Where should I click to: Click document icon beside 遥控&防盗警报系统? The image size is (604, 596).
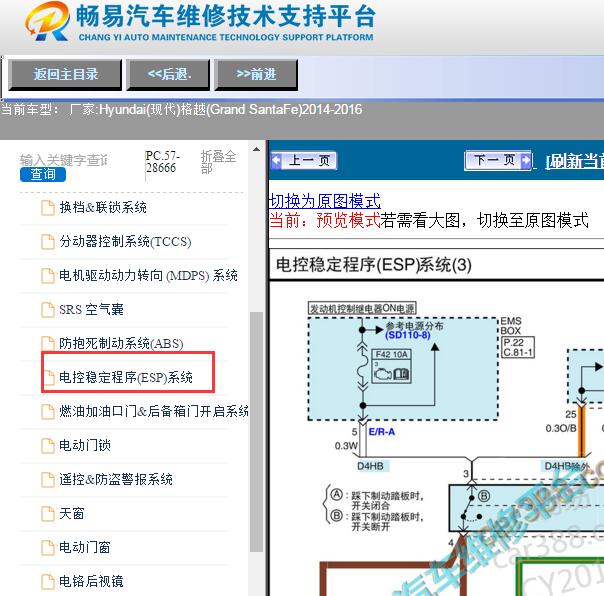point(48,479)
